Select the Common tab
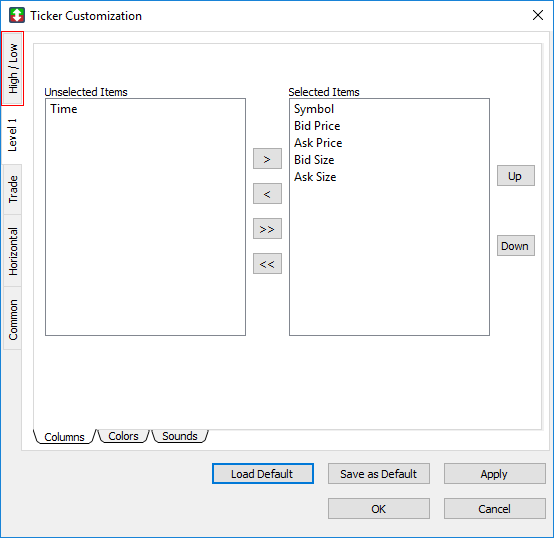Screen dimensions: 554x538 click(x=13, y=319)
